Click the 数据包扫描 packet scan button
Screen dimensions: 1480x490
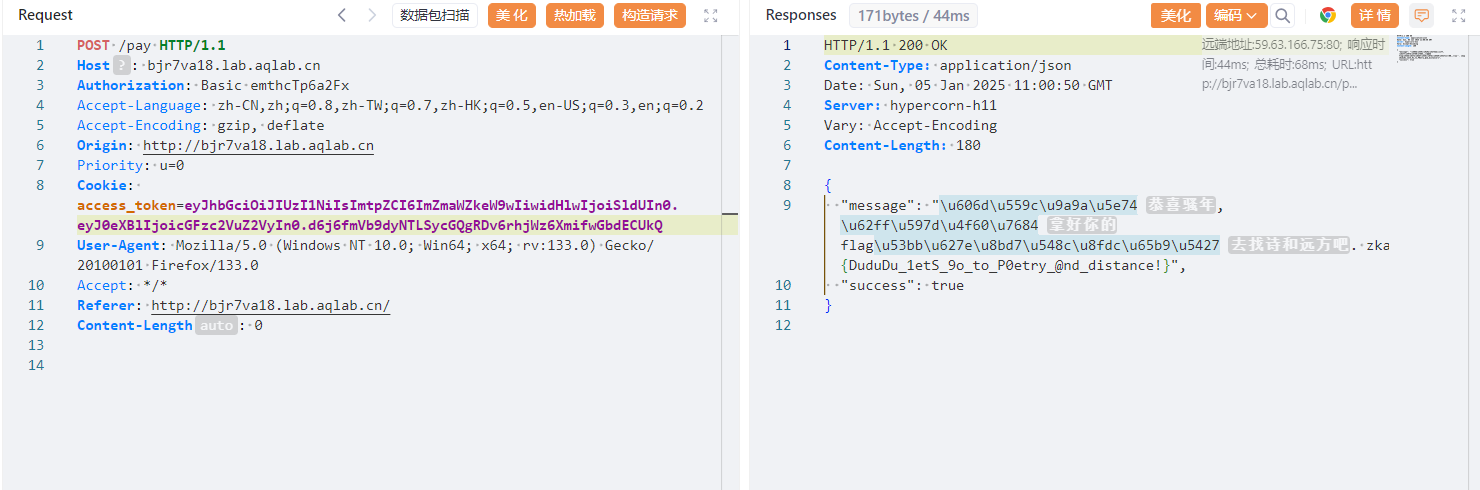[x=434, y=15]
